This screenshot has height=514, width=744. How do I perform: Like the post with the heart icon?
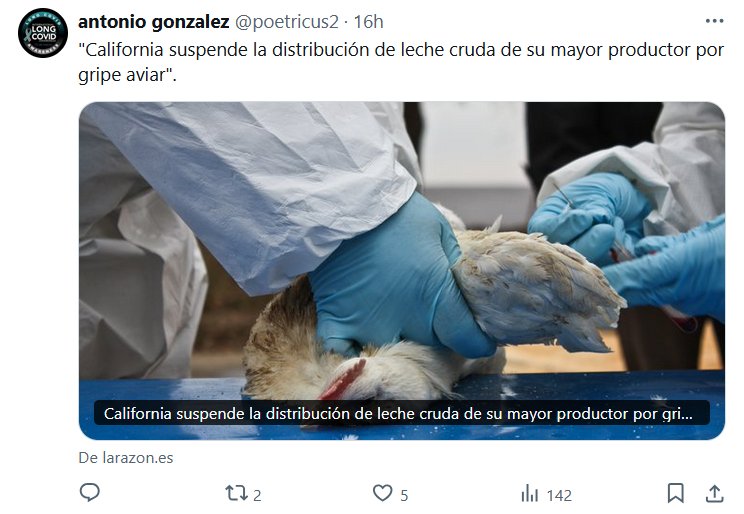382,493
